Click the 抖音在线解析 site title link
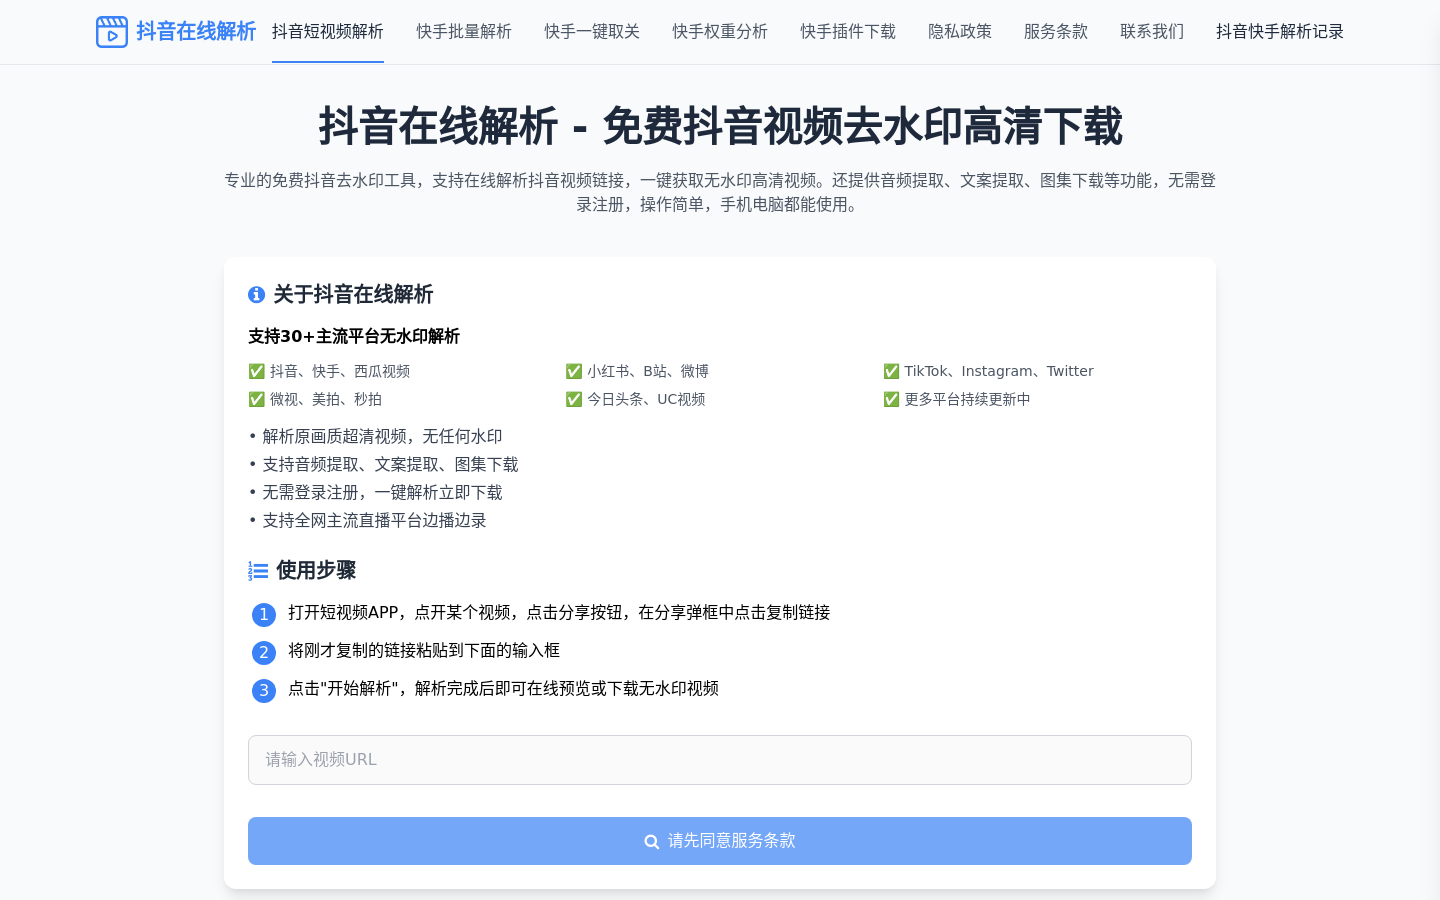This screenshot has height=900, width=1440. (196, 32)
